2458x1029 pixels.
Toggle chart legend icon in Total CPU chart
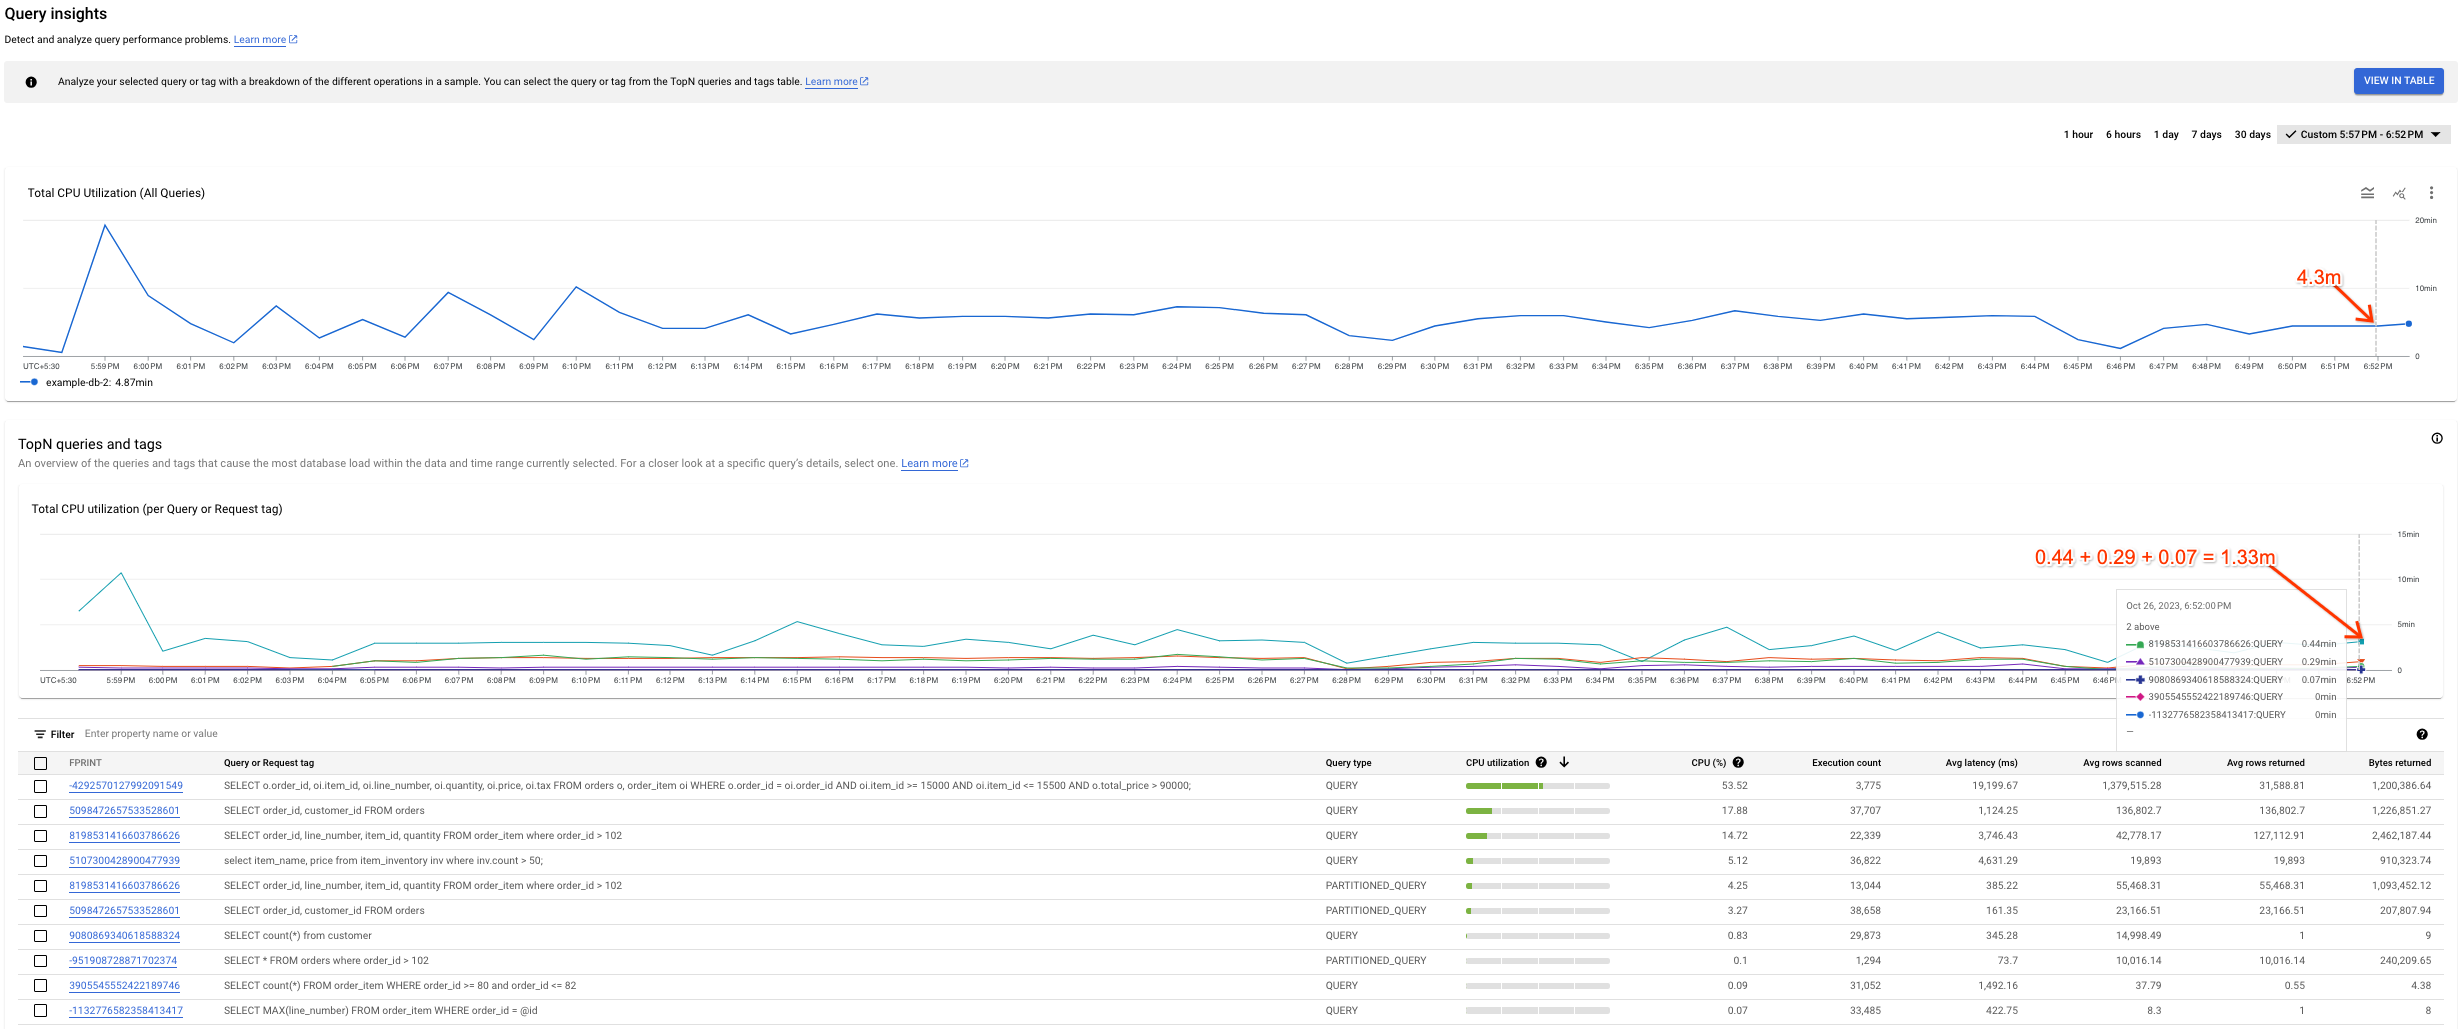tap(2367, 193)
